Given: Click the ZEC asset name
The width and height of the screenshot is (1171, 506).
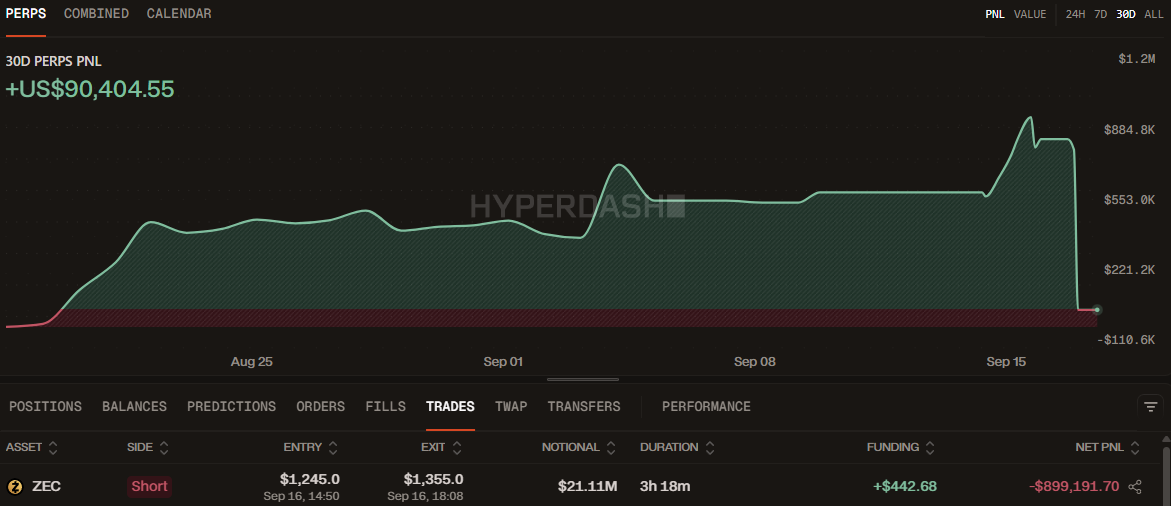Looking at the screenshot, I should tap(46, 487).
